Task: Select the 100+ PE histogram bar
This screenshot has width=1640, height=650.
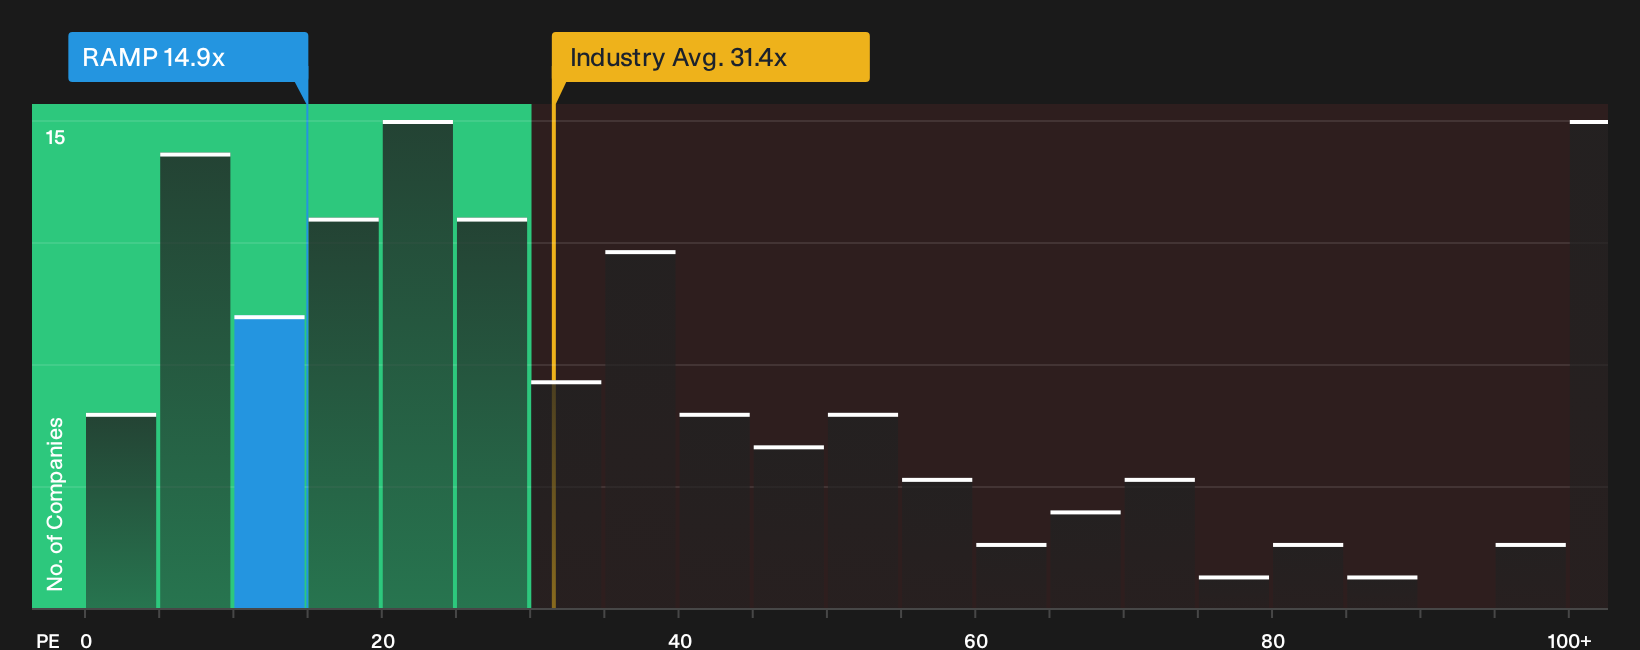Action: (1589, 364)
